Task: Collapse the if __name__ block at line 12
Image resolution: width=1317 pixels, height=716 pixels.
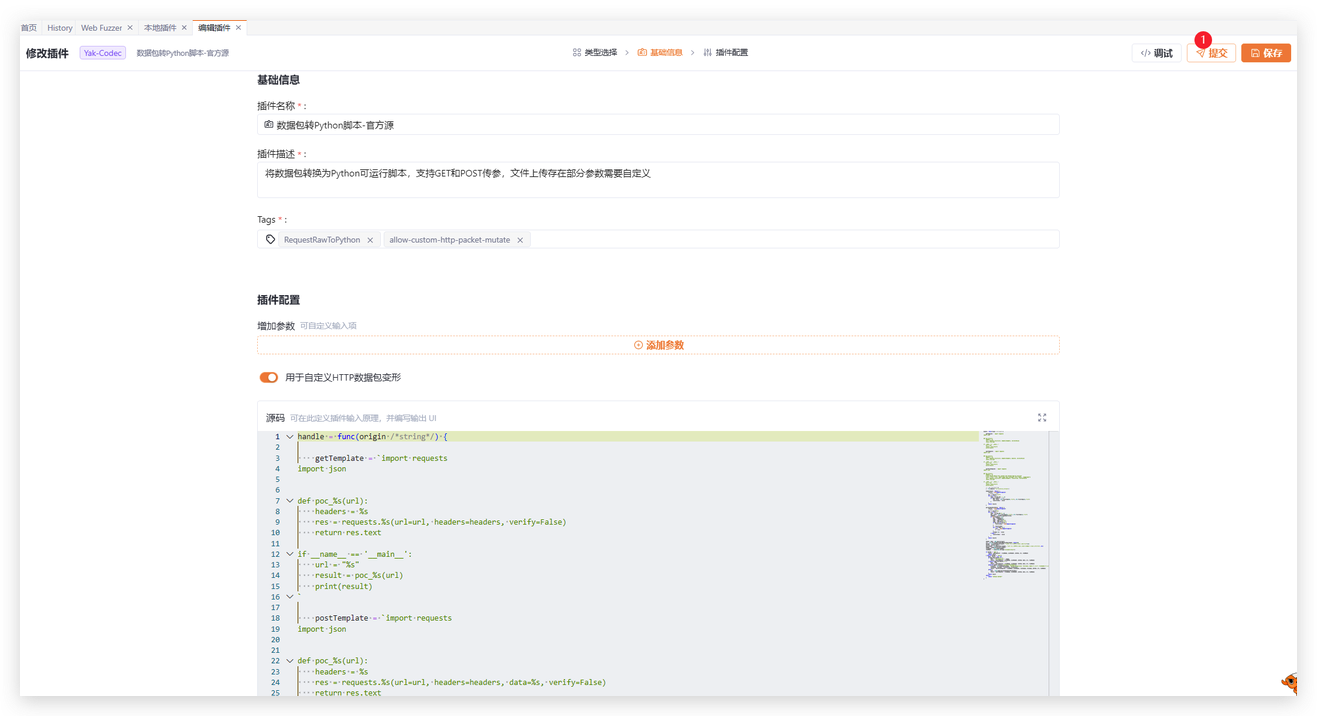Action: coord(290,554)
